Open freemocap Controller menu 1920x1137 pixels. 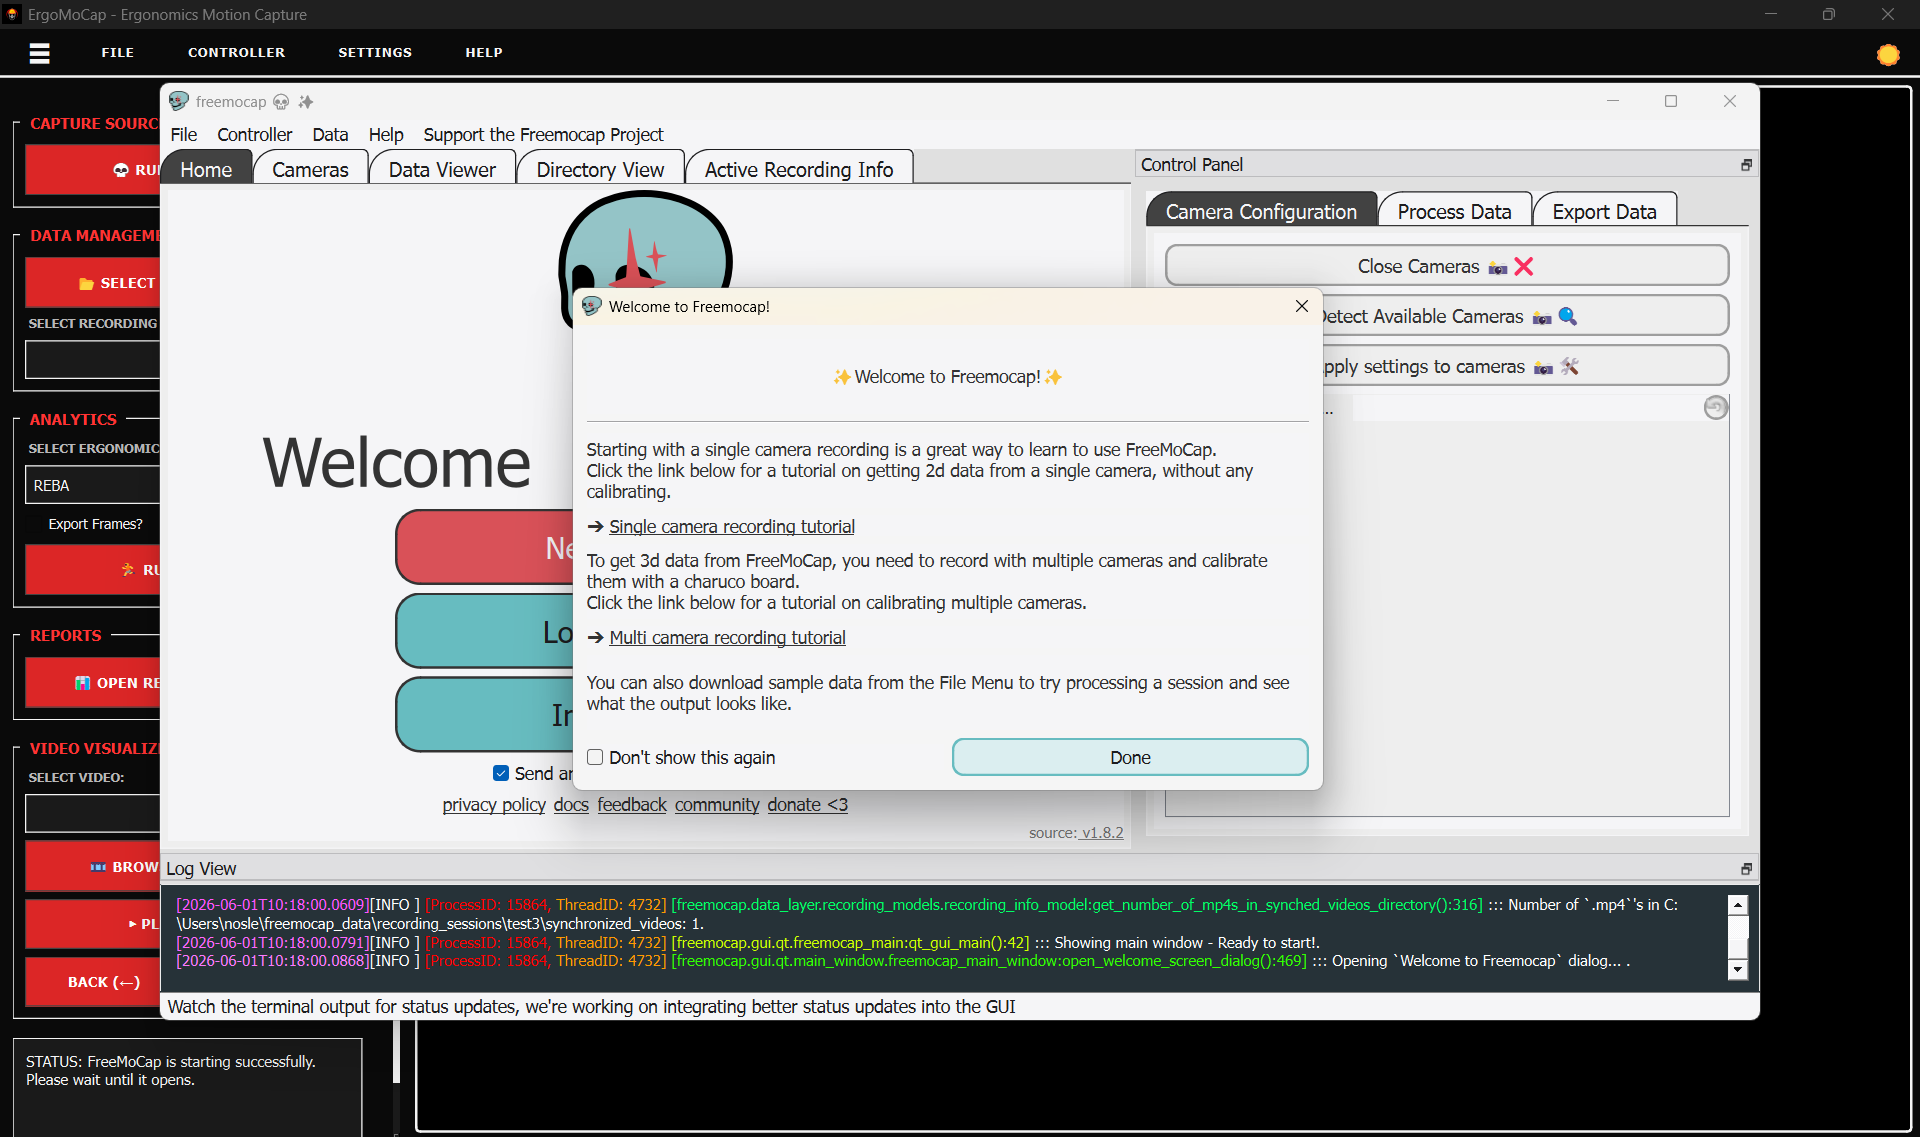[255, 134]
